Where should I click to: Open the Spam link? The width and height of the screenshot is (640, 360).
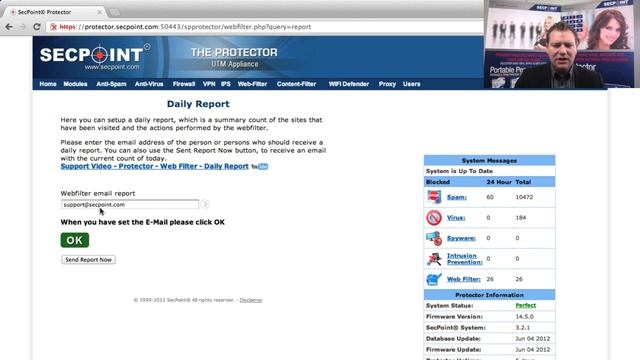[457, 198]
